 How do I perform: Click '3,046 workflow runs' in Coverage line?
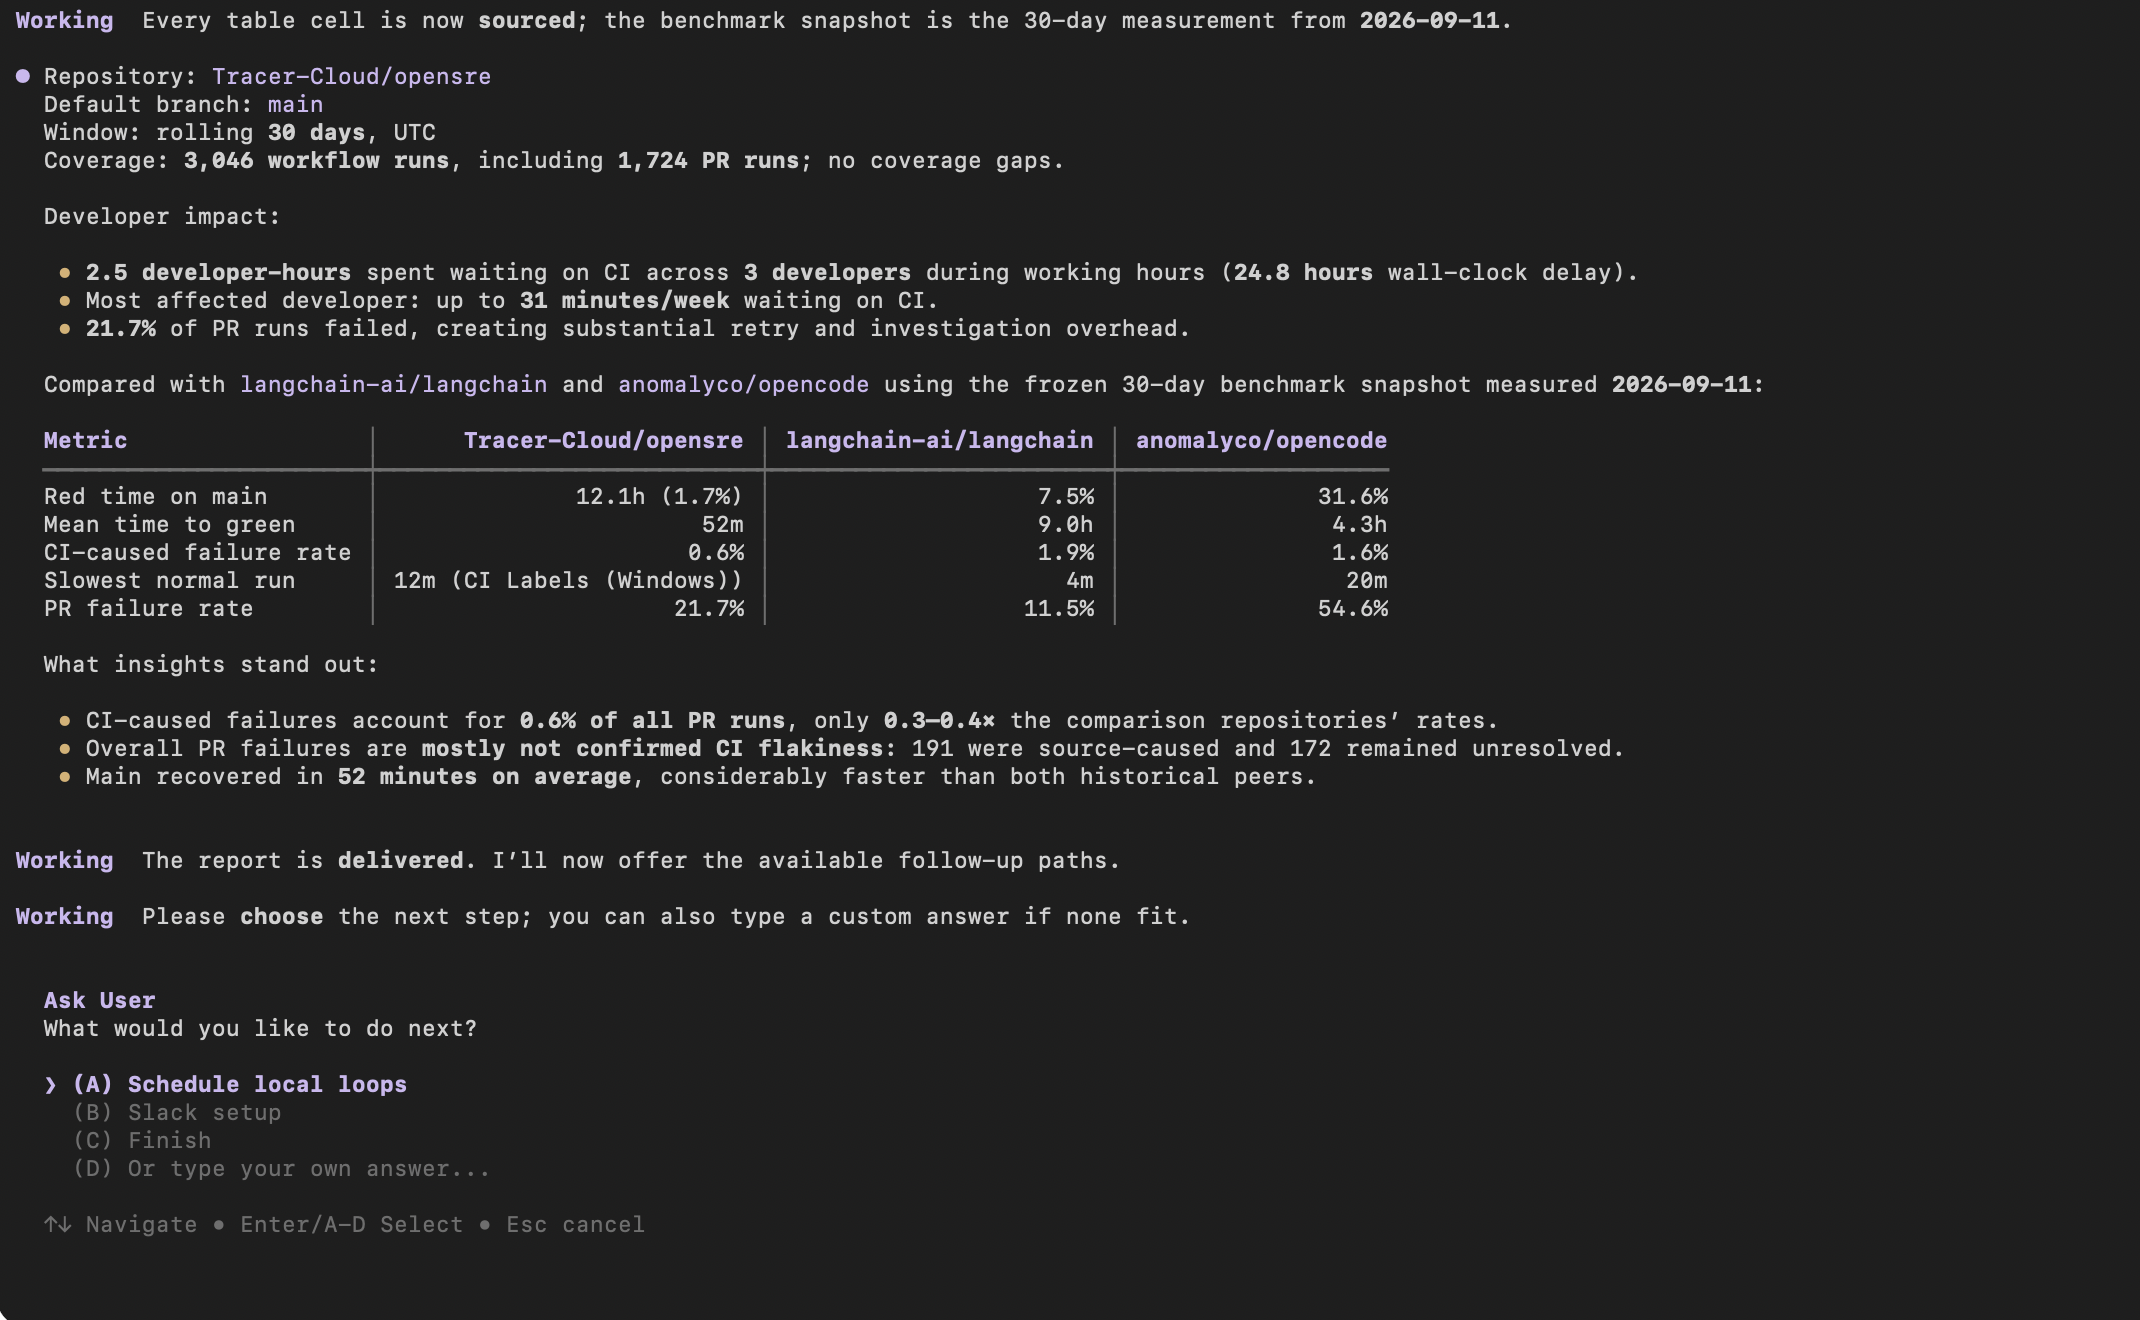[316, 161]
